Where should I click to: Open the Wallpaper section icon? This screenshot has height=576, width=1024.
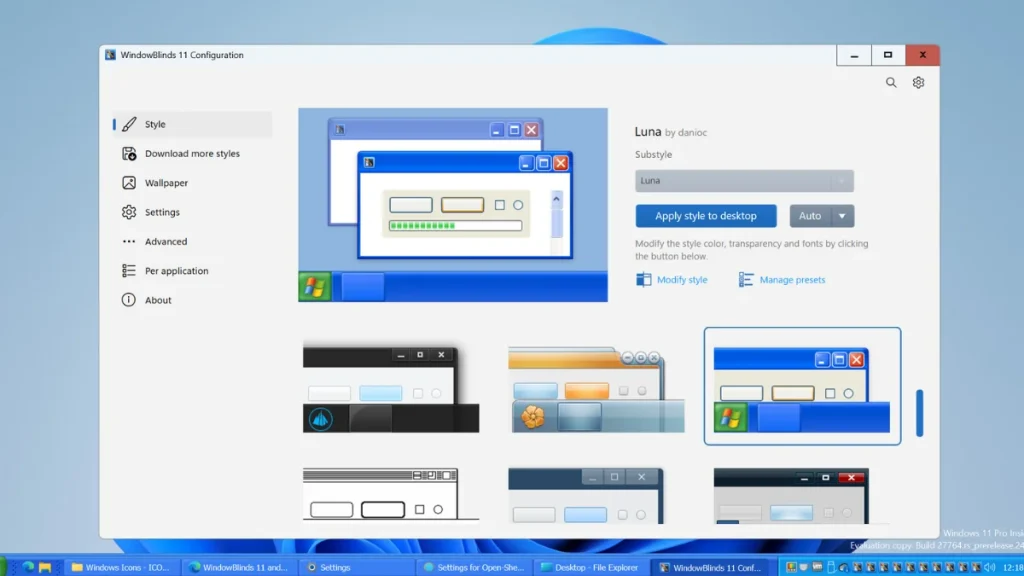[x=128, y=182]
